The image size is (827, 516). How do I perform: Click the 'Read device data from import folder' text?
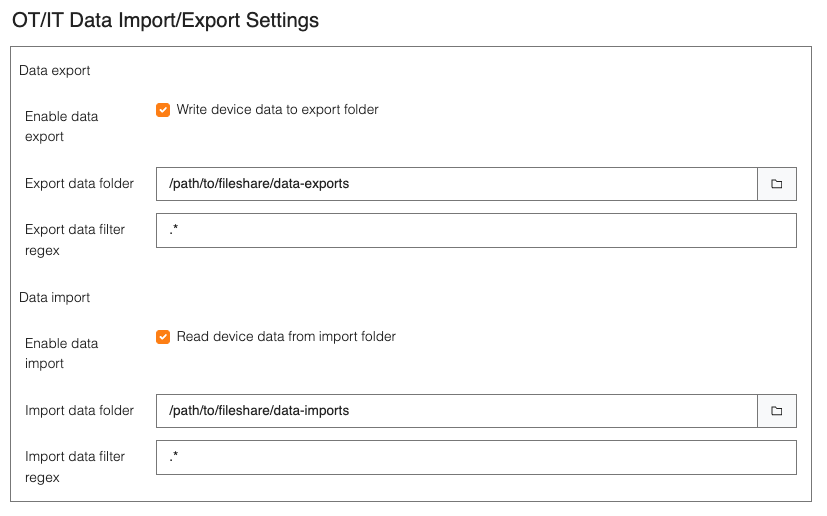[x=286, y=337]
